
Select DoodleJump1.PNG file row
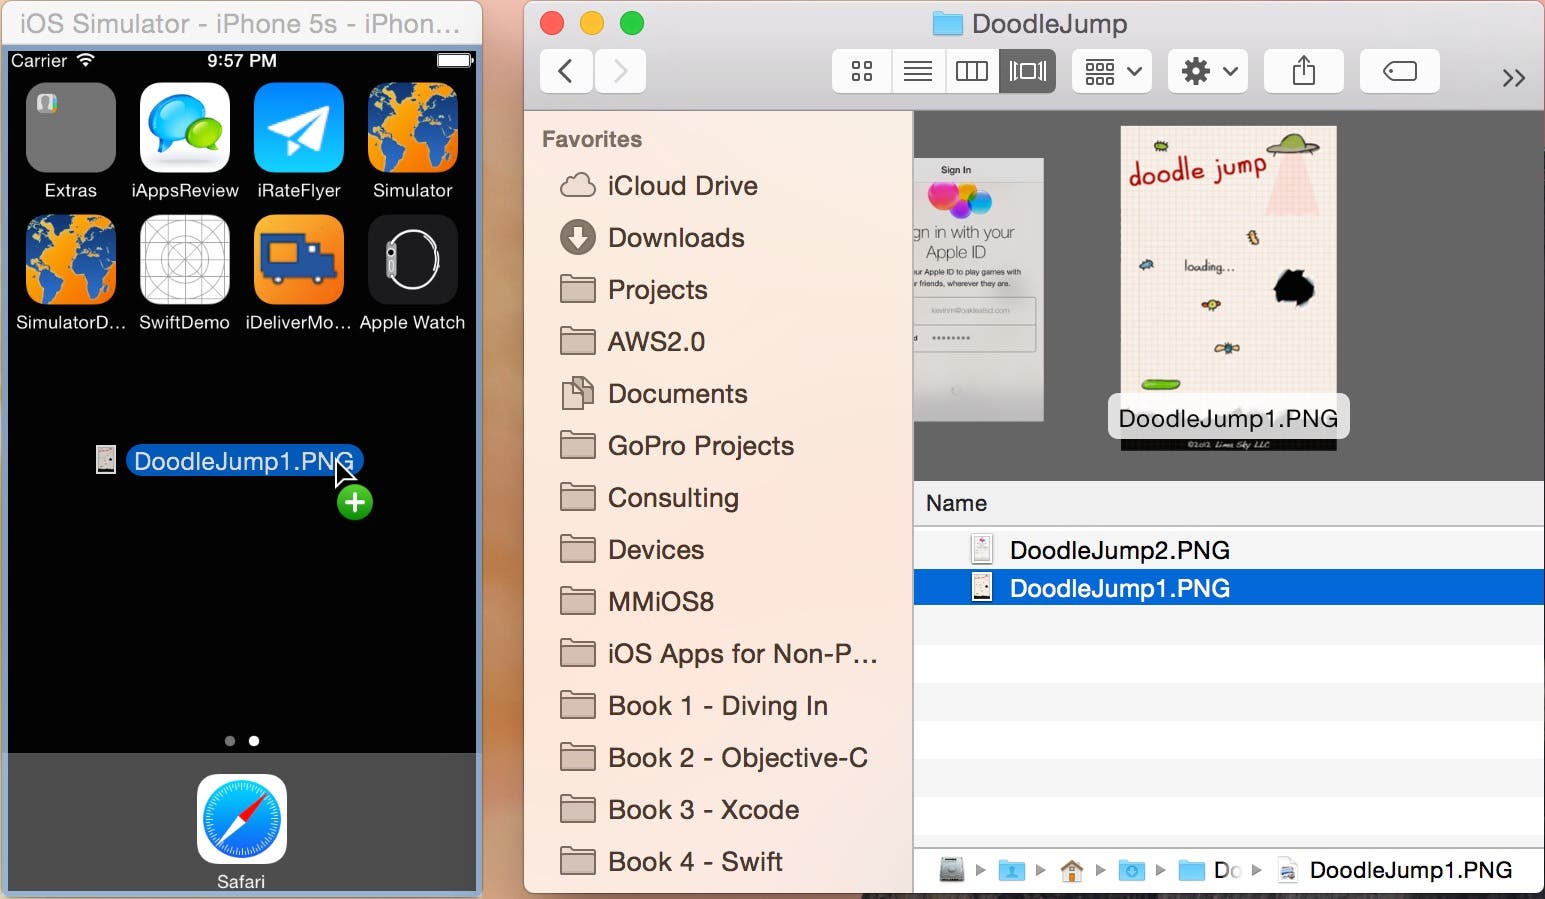(x=1229, y=588)
